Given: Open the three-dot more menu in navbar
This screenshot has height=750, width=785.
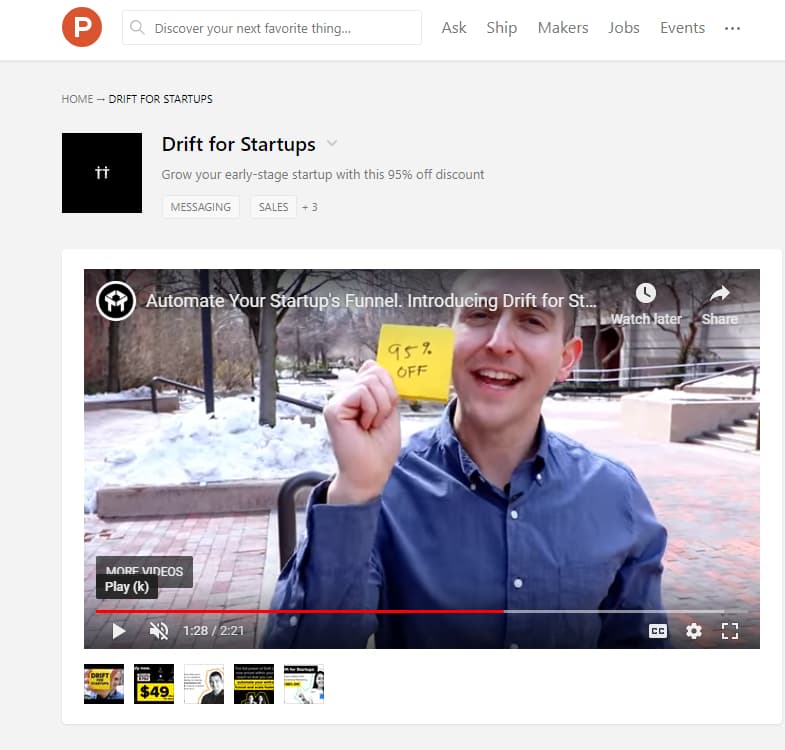Looking at the screenshot, I should [732, 28].
